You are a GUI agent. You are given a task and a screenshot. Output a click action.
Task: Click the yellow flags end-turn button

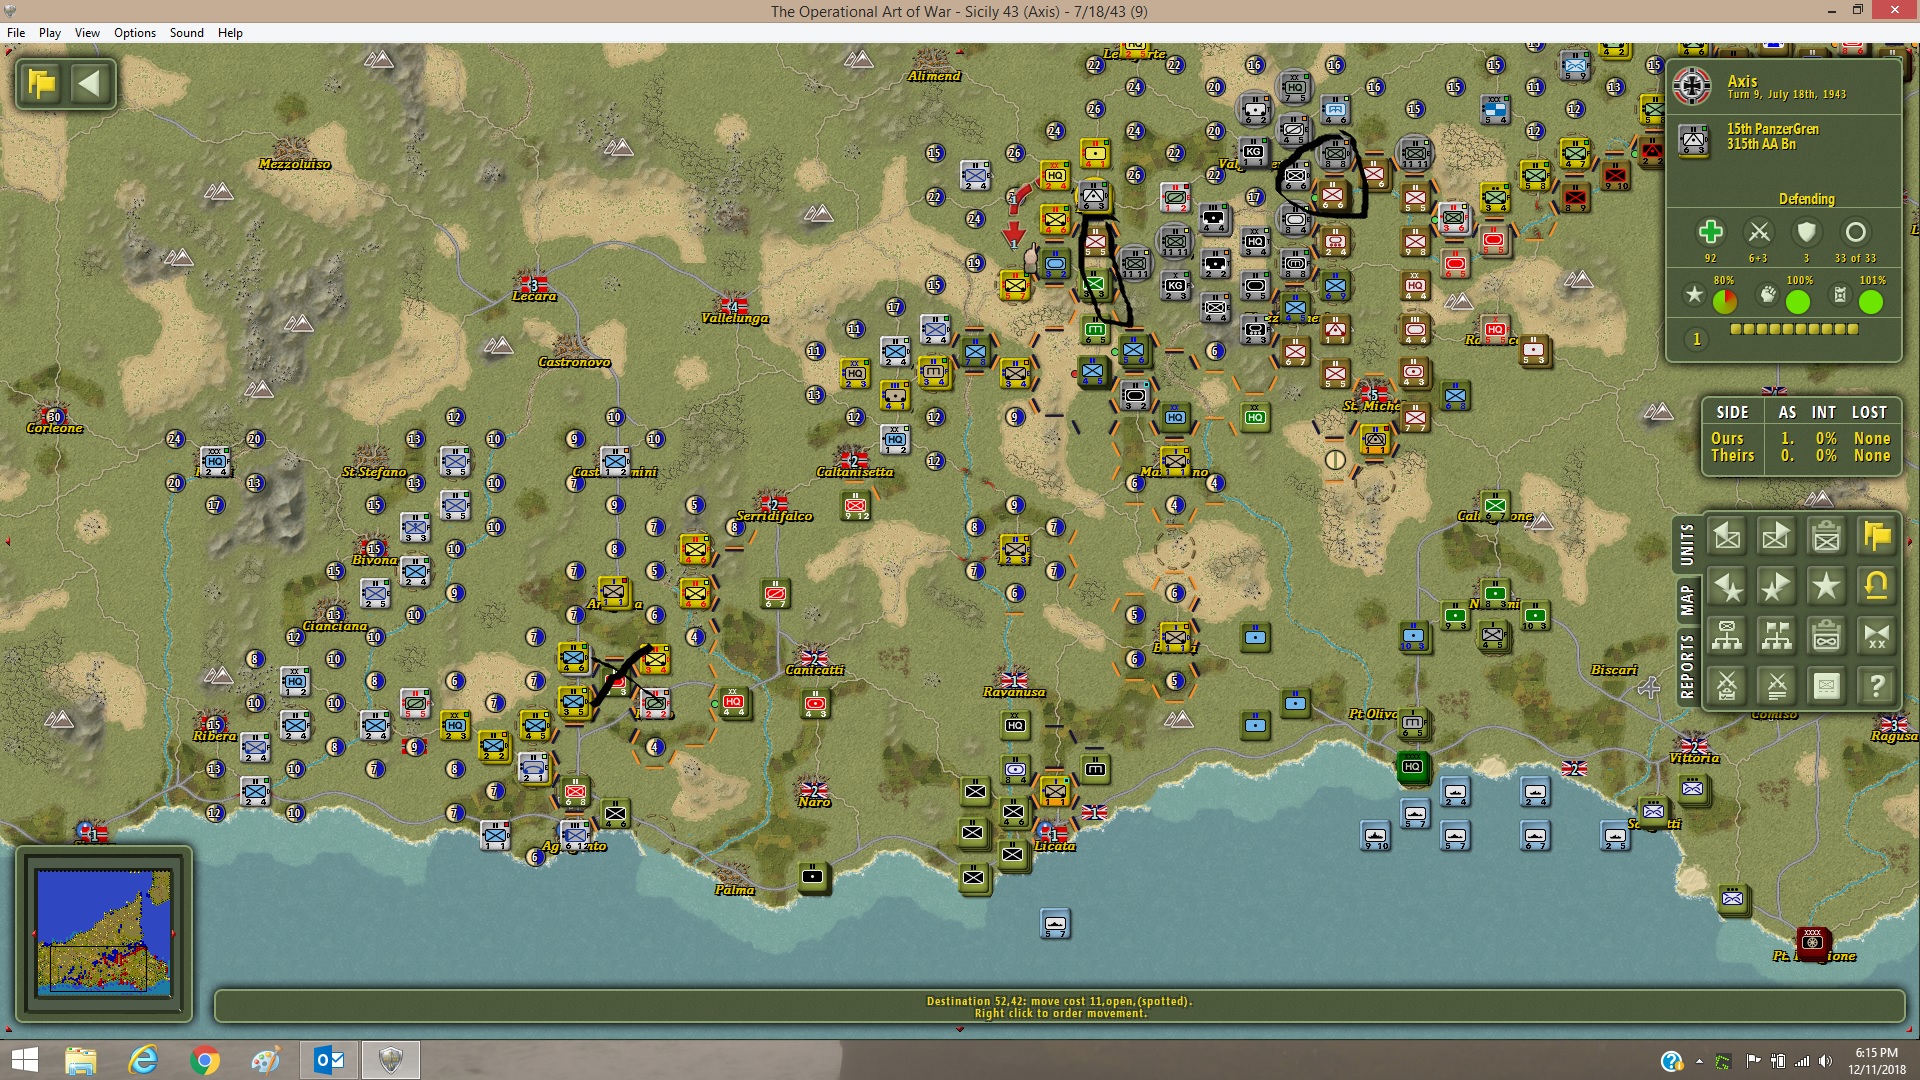pos(42,83)
